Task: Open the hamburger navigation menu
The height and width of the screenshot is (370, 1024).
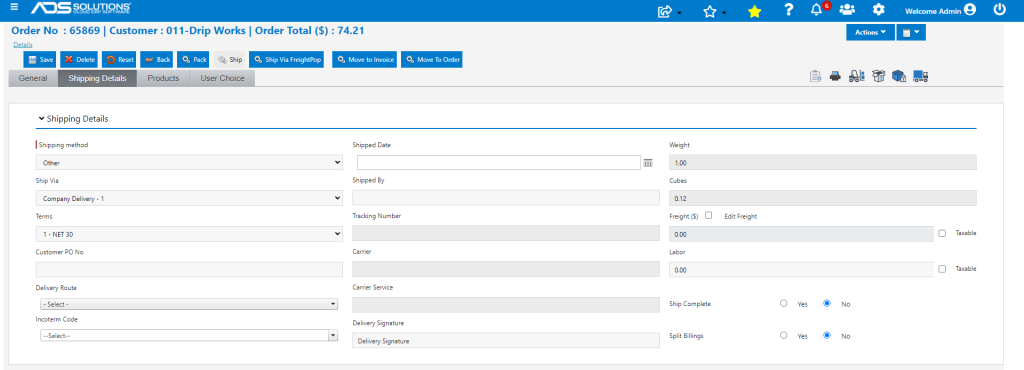Action: coord(14,7)
